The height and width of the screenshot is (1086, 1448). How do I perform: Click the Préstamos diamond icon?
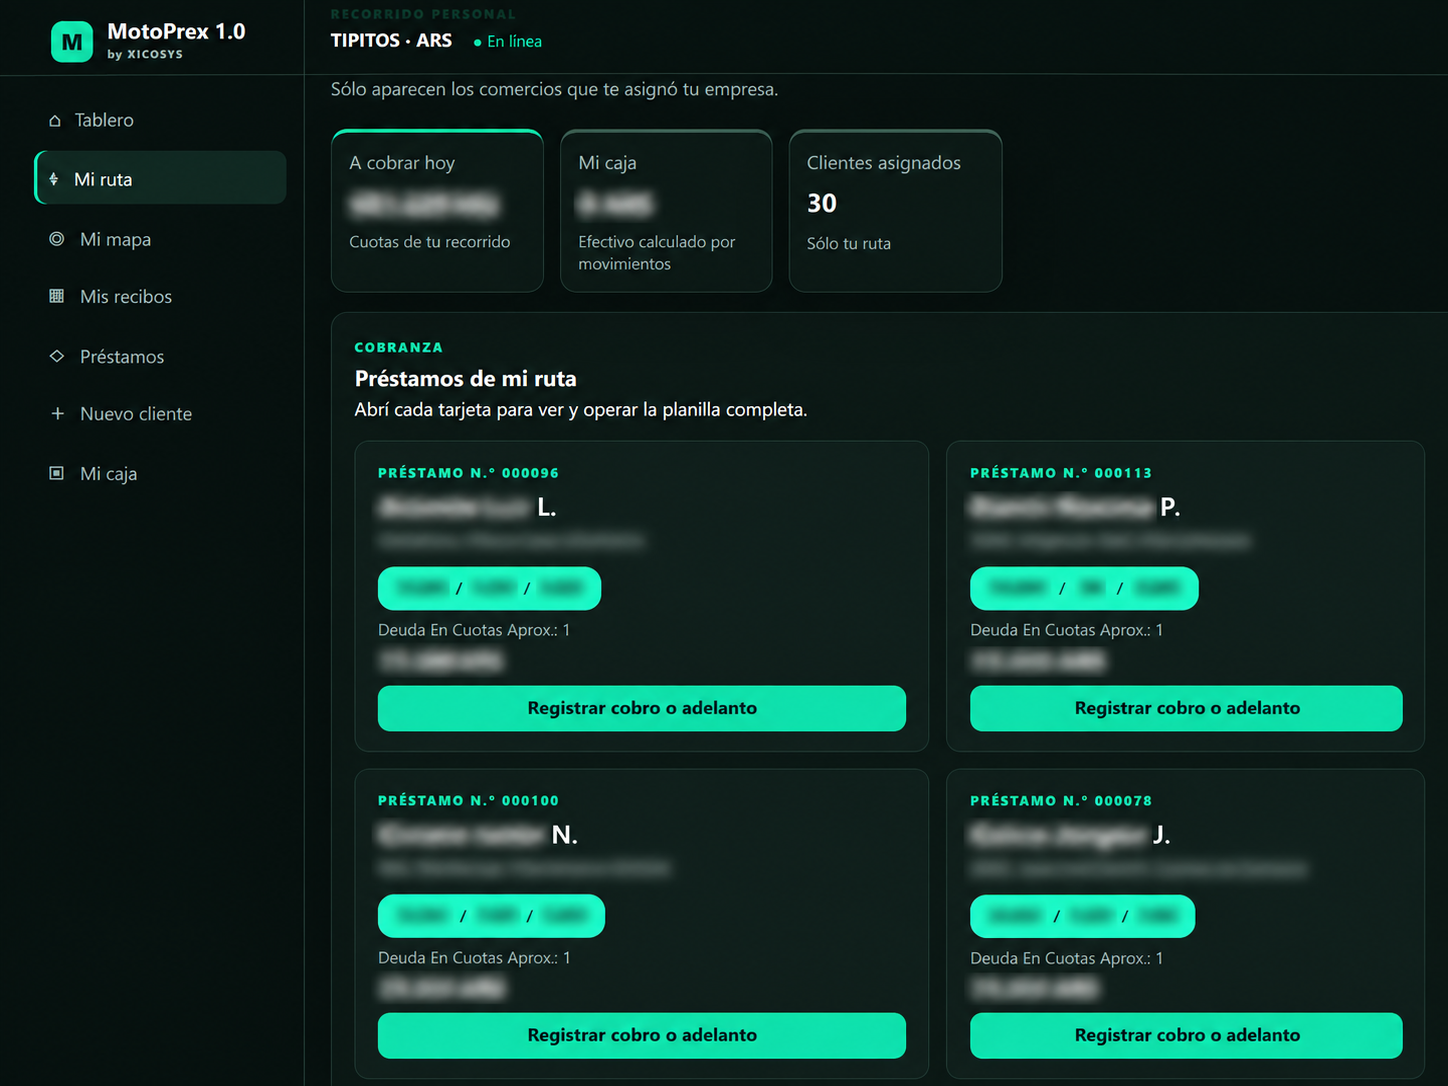point(57,356)
